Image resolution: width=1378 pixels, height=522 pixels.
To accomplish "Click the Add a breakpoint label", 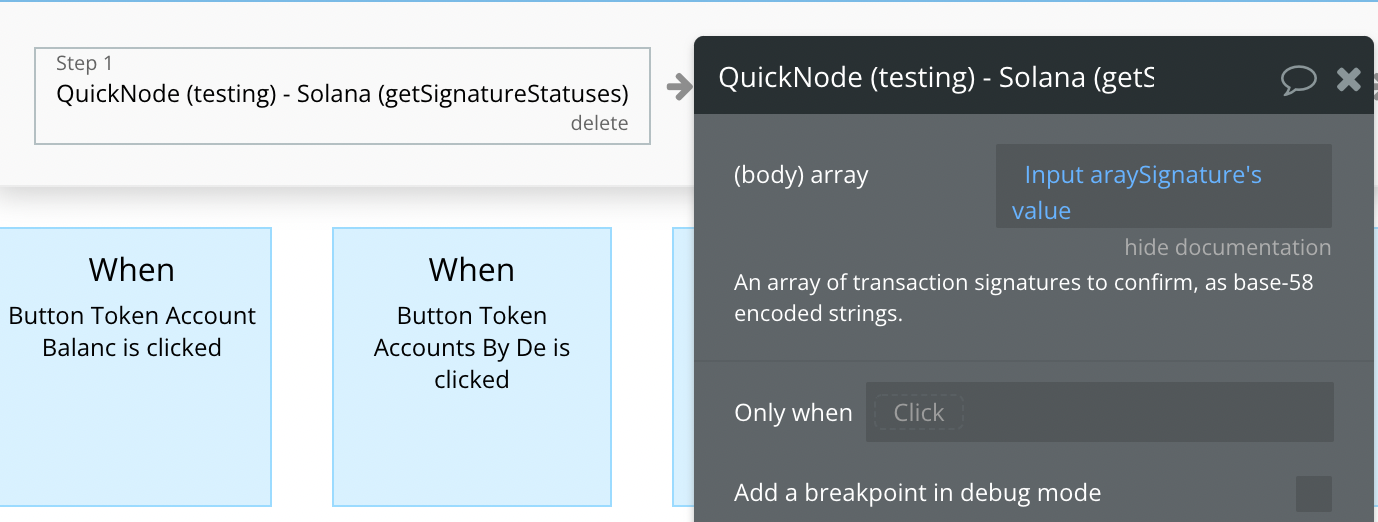I will [x=917, y=493].
